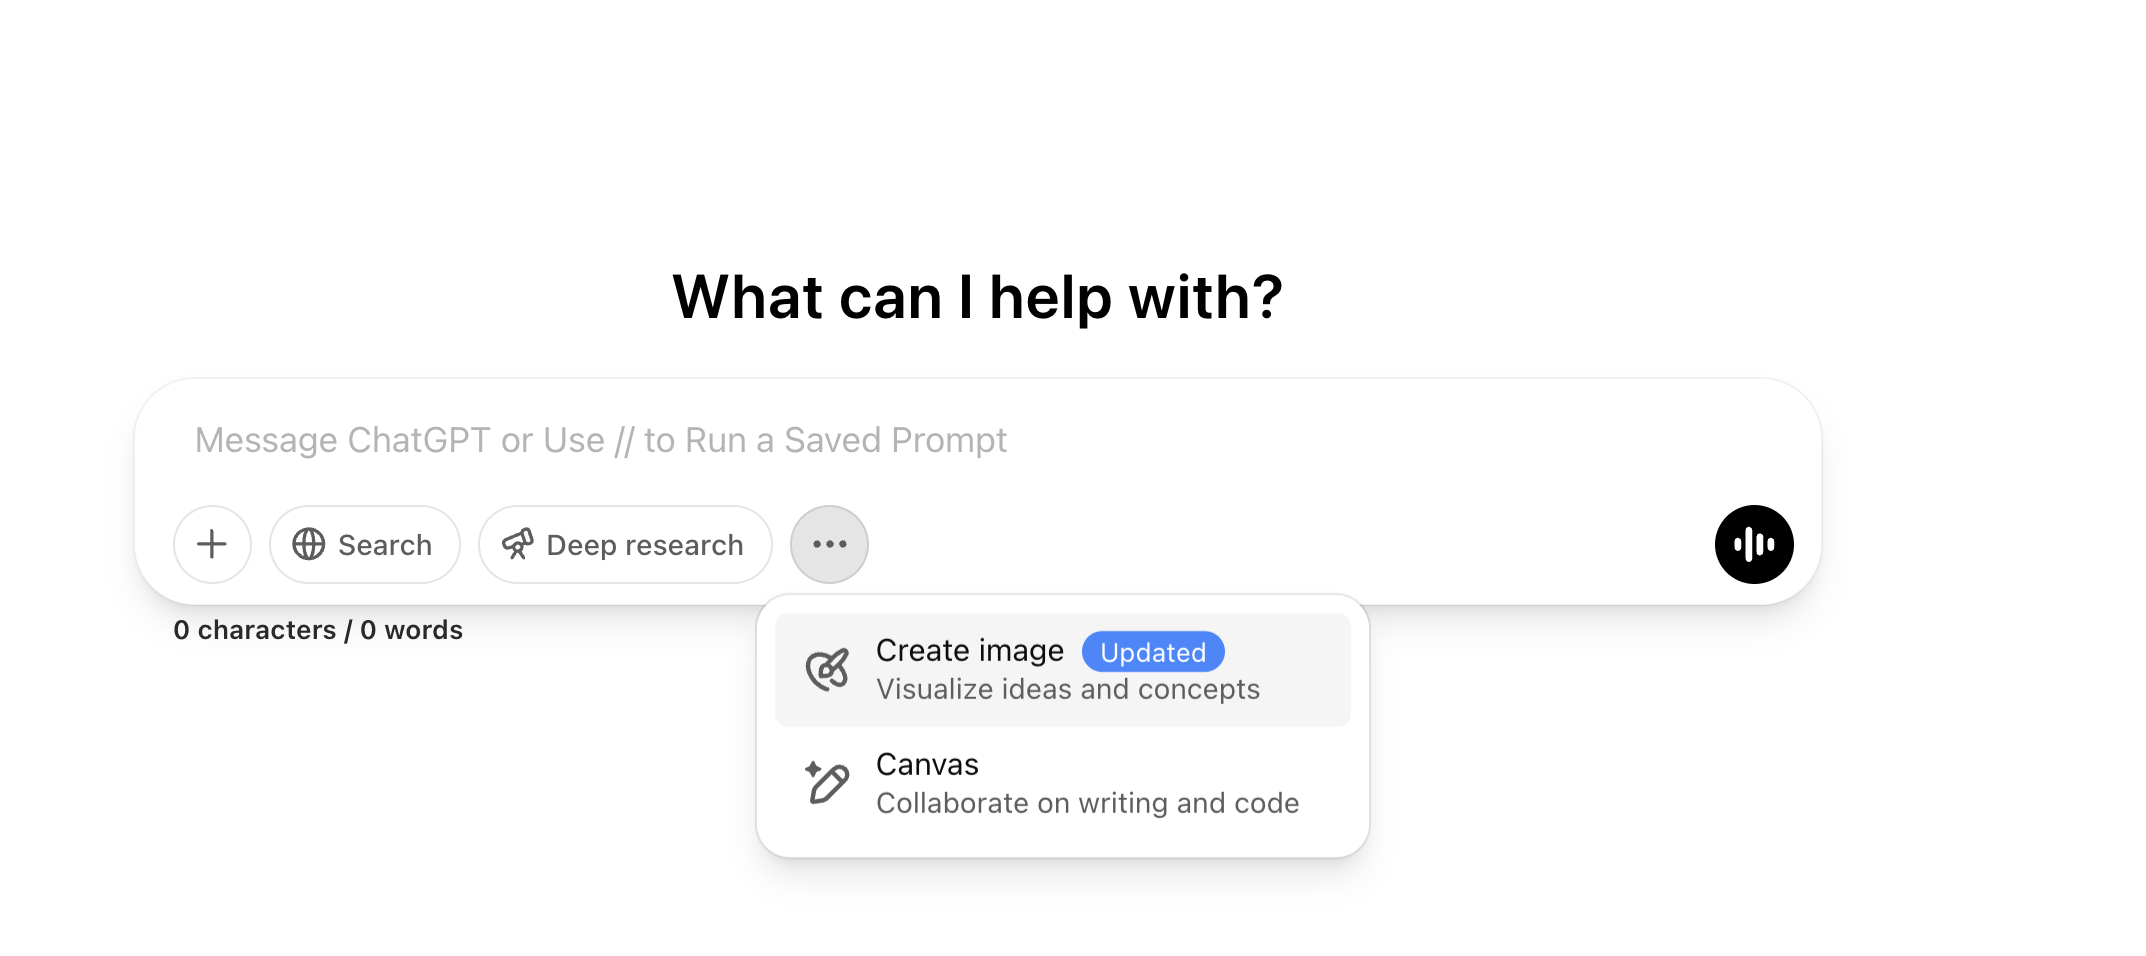Click the globe icon on Search
2146x956 pixels.
click(309, 544)
